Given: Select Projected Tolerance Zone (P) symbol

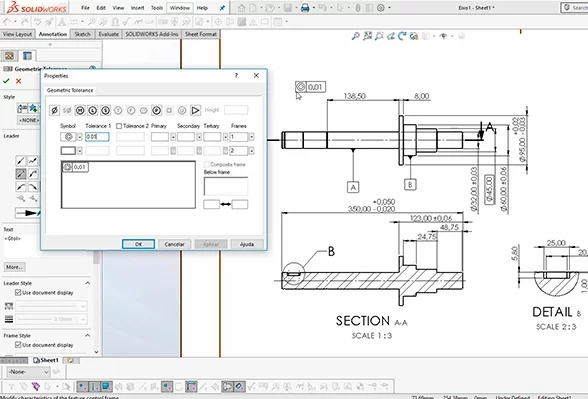Looking at the screenshot, I should point(156,110).
